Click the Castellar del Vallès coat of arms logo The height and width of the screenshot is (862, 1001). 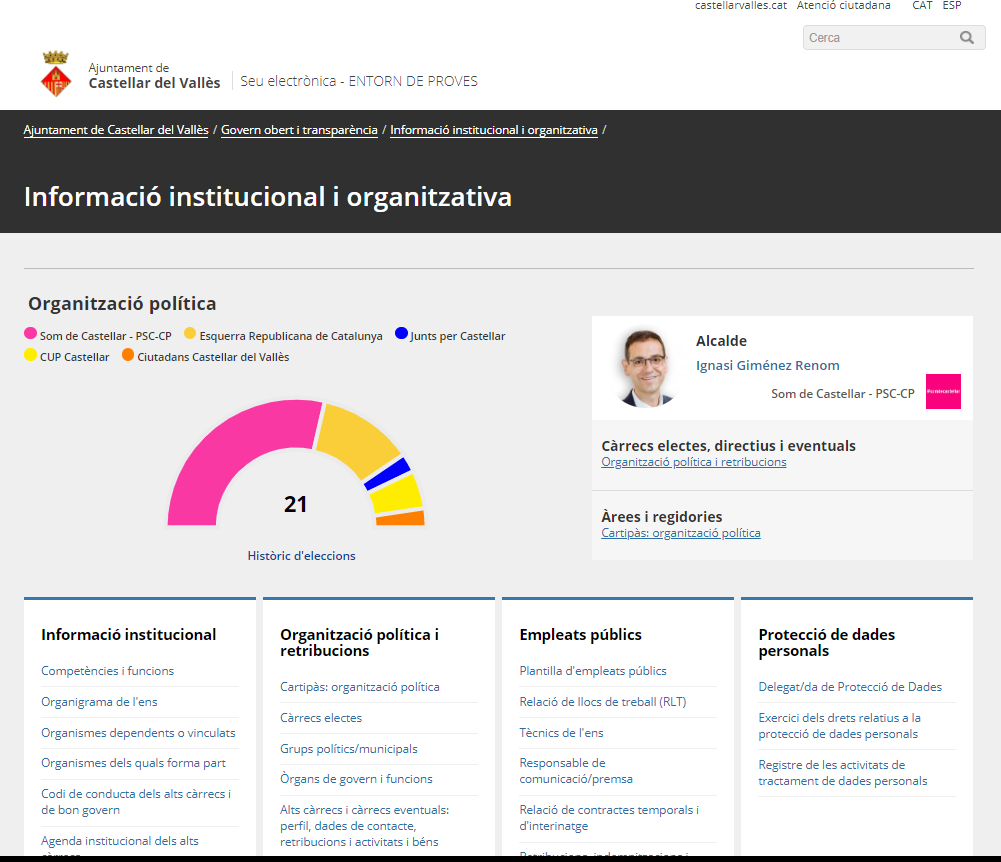(56, 75)
